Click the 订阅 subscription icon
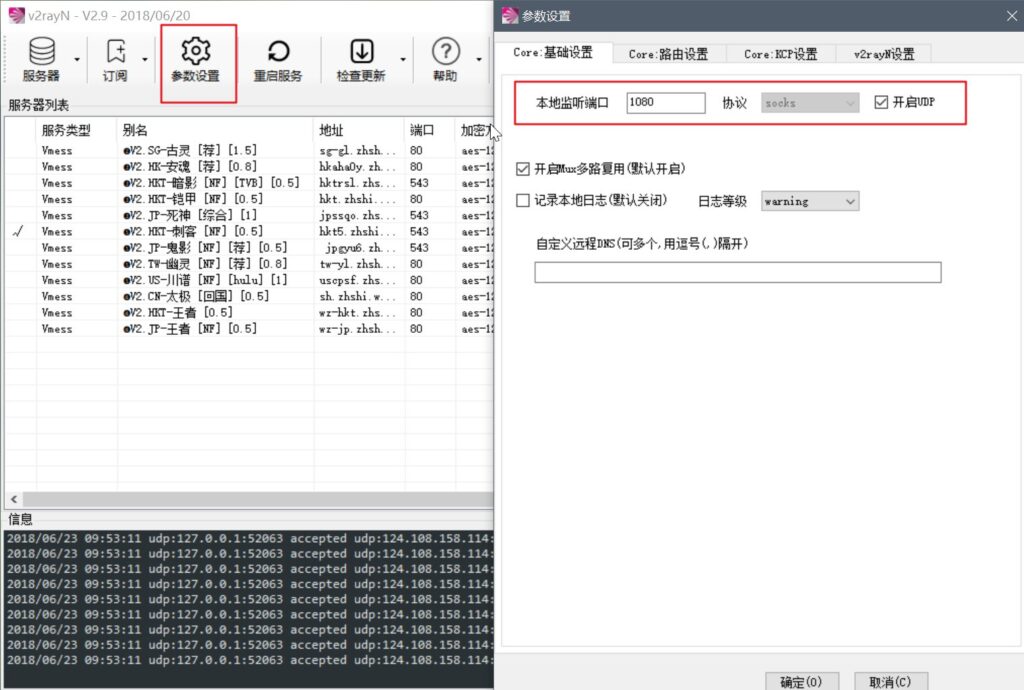 click(x=116, y=59)
